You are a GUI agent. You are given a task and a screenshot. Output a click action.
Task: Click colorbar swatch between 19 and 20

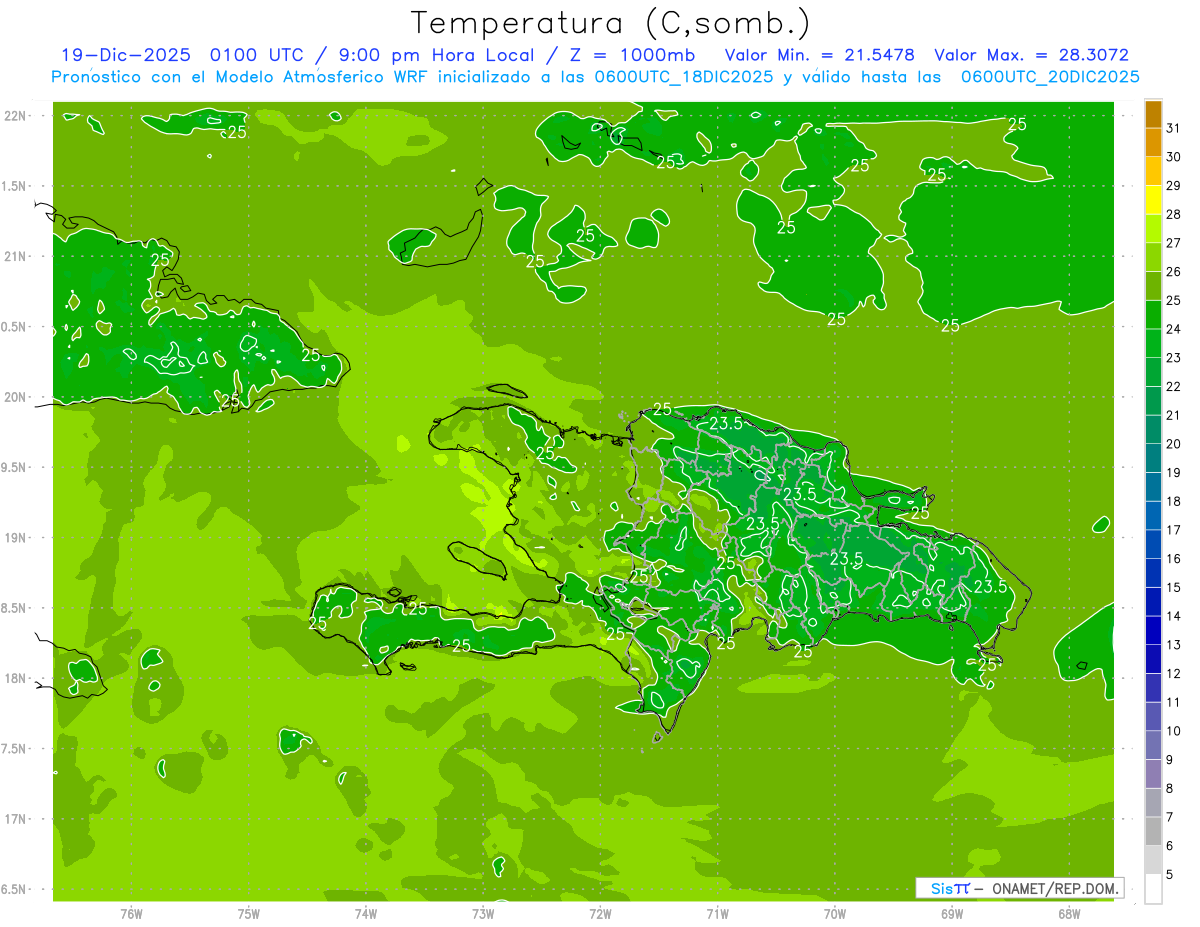tap(1153, 458)
